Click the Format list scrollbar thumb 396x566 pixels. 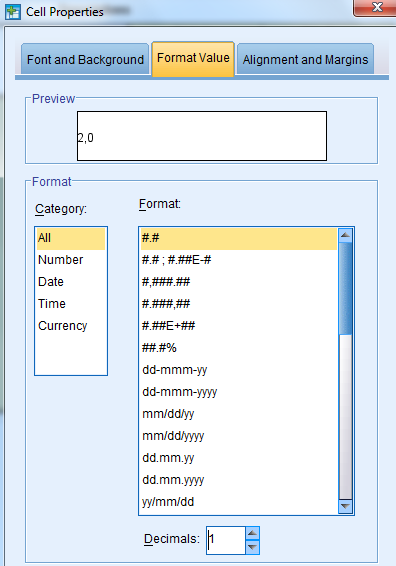(x=345, y=289)
